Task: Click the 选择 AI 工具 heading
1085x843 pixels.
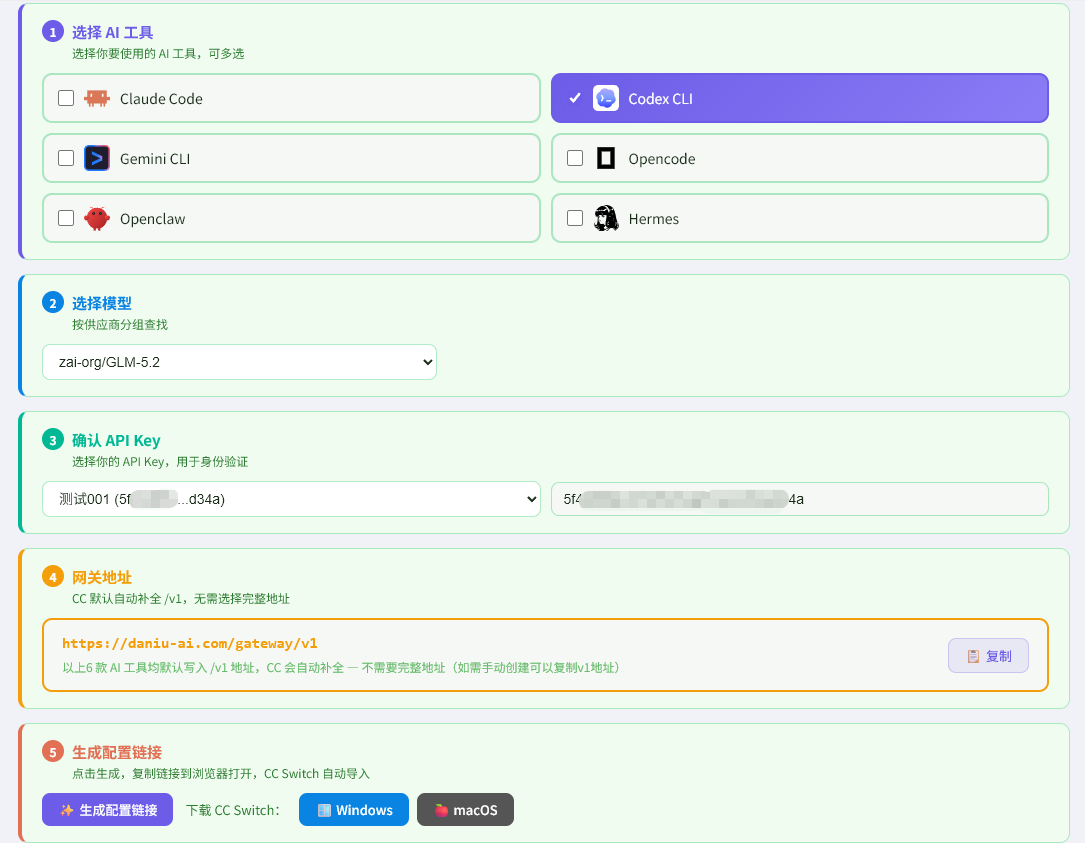Action: [113, 33]
